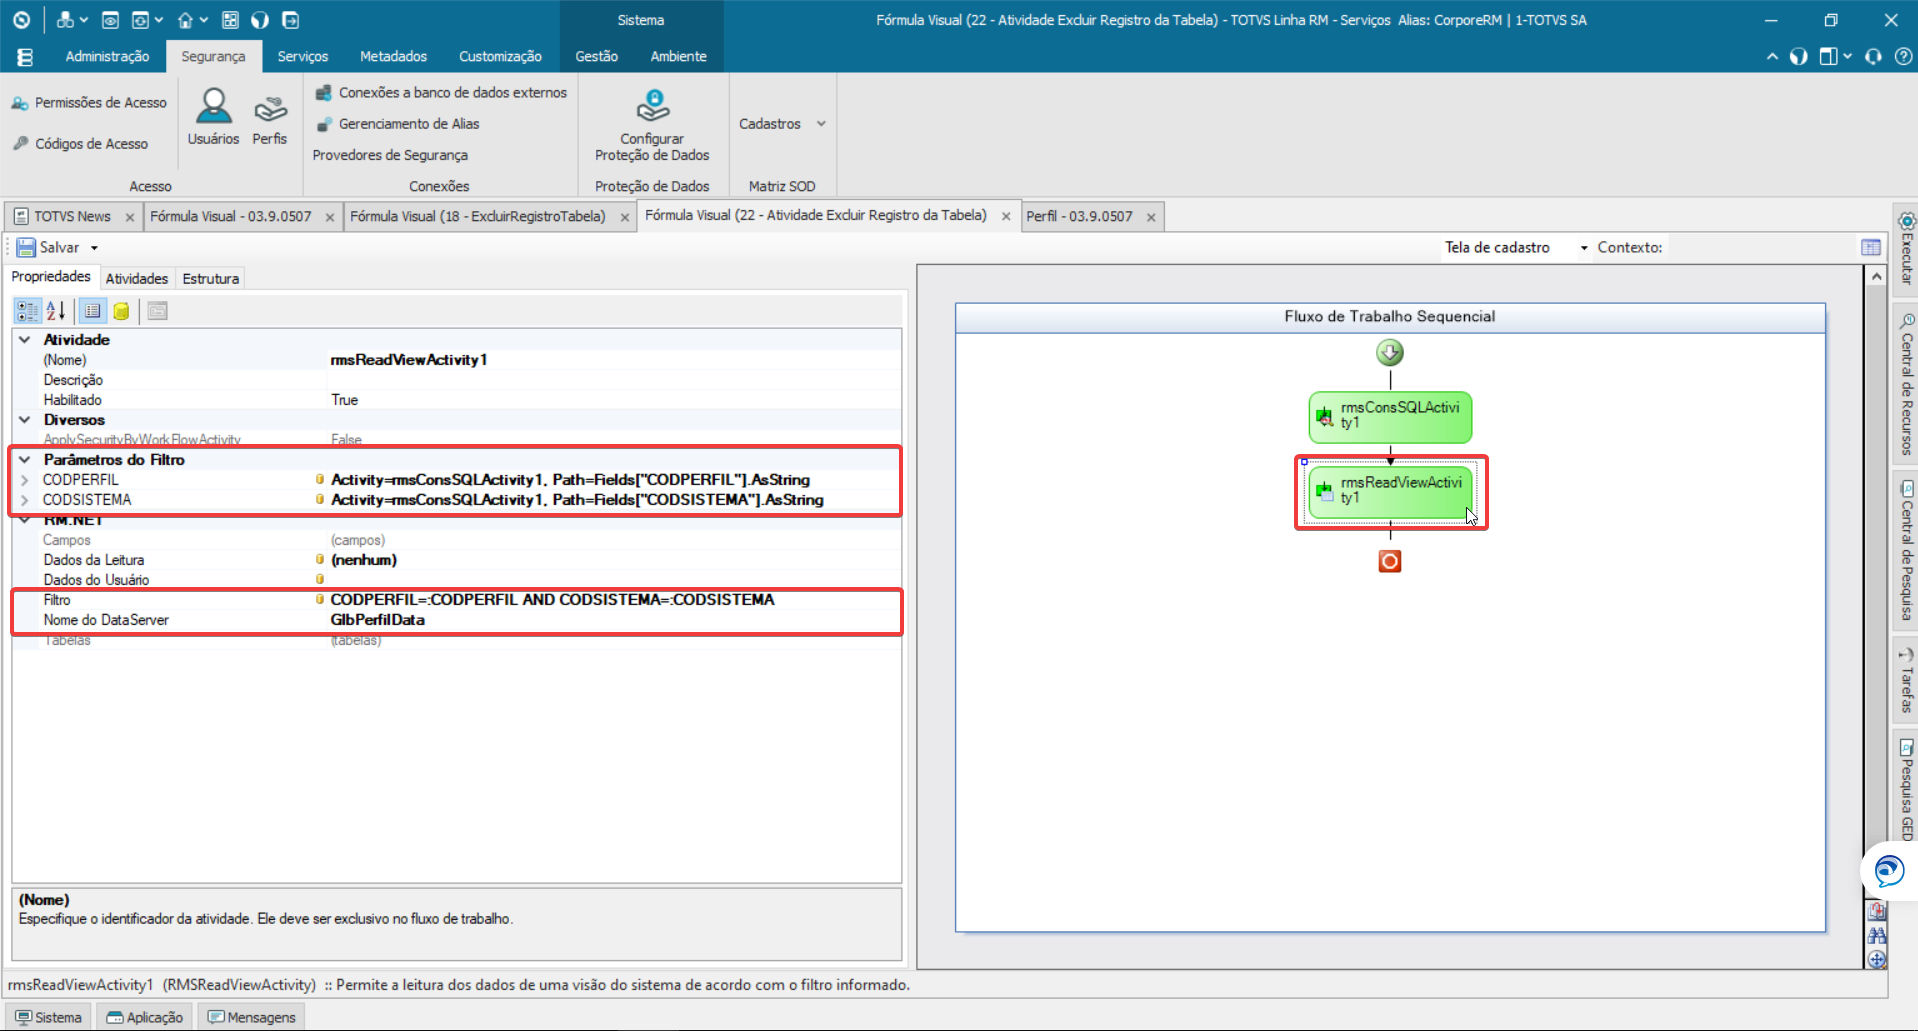
Task: Open Conexões a banco de dados externos
Action: tap(441, 93)
